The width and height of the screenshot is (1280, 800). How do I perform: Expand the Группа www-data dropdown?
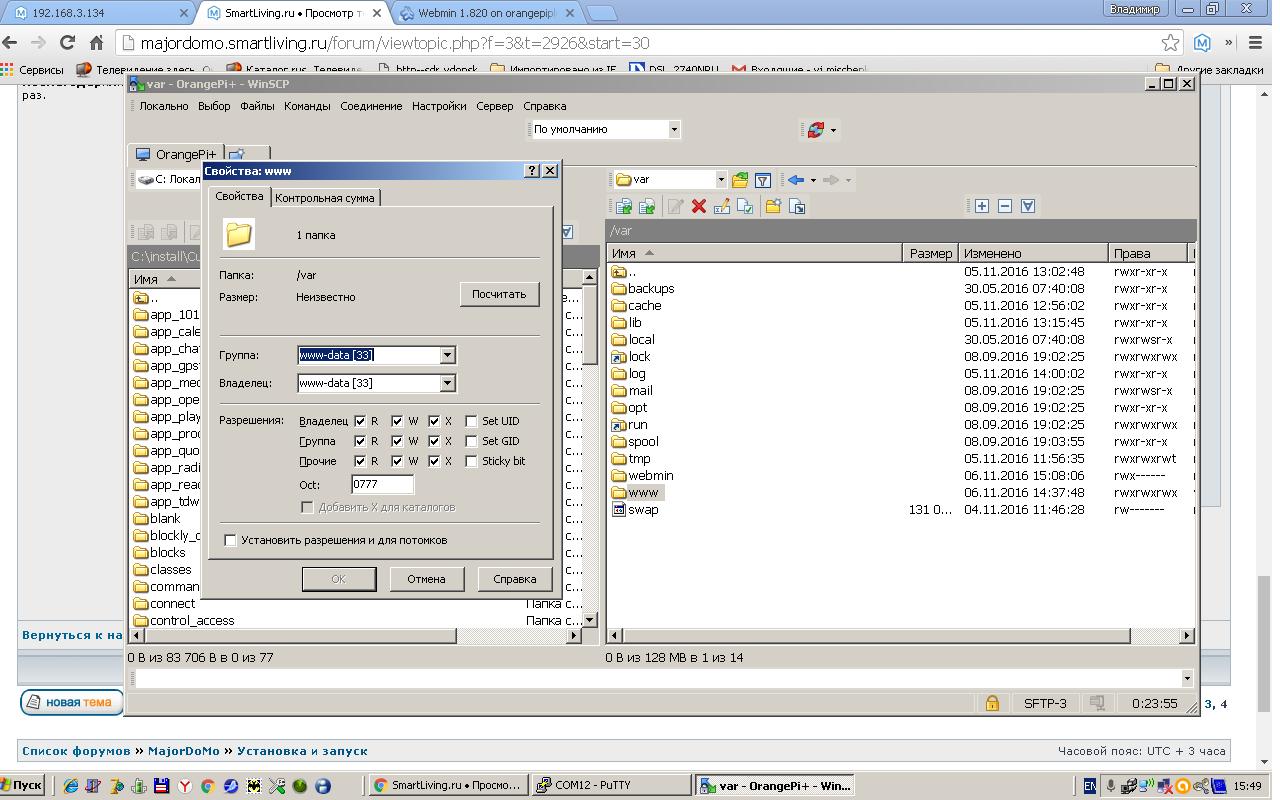[447, 355]
